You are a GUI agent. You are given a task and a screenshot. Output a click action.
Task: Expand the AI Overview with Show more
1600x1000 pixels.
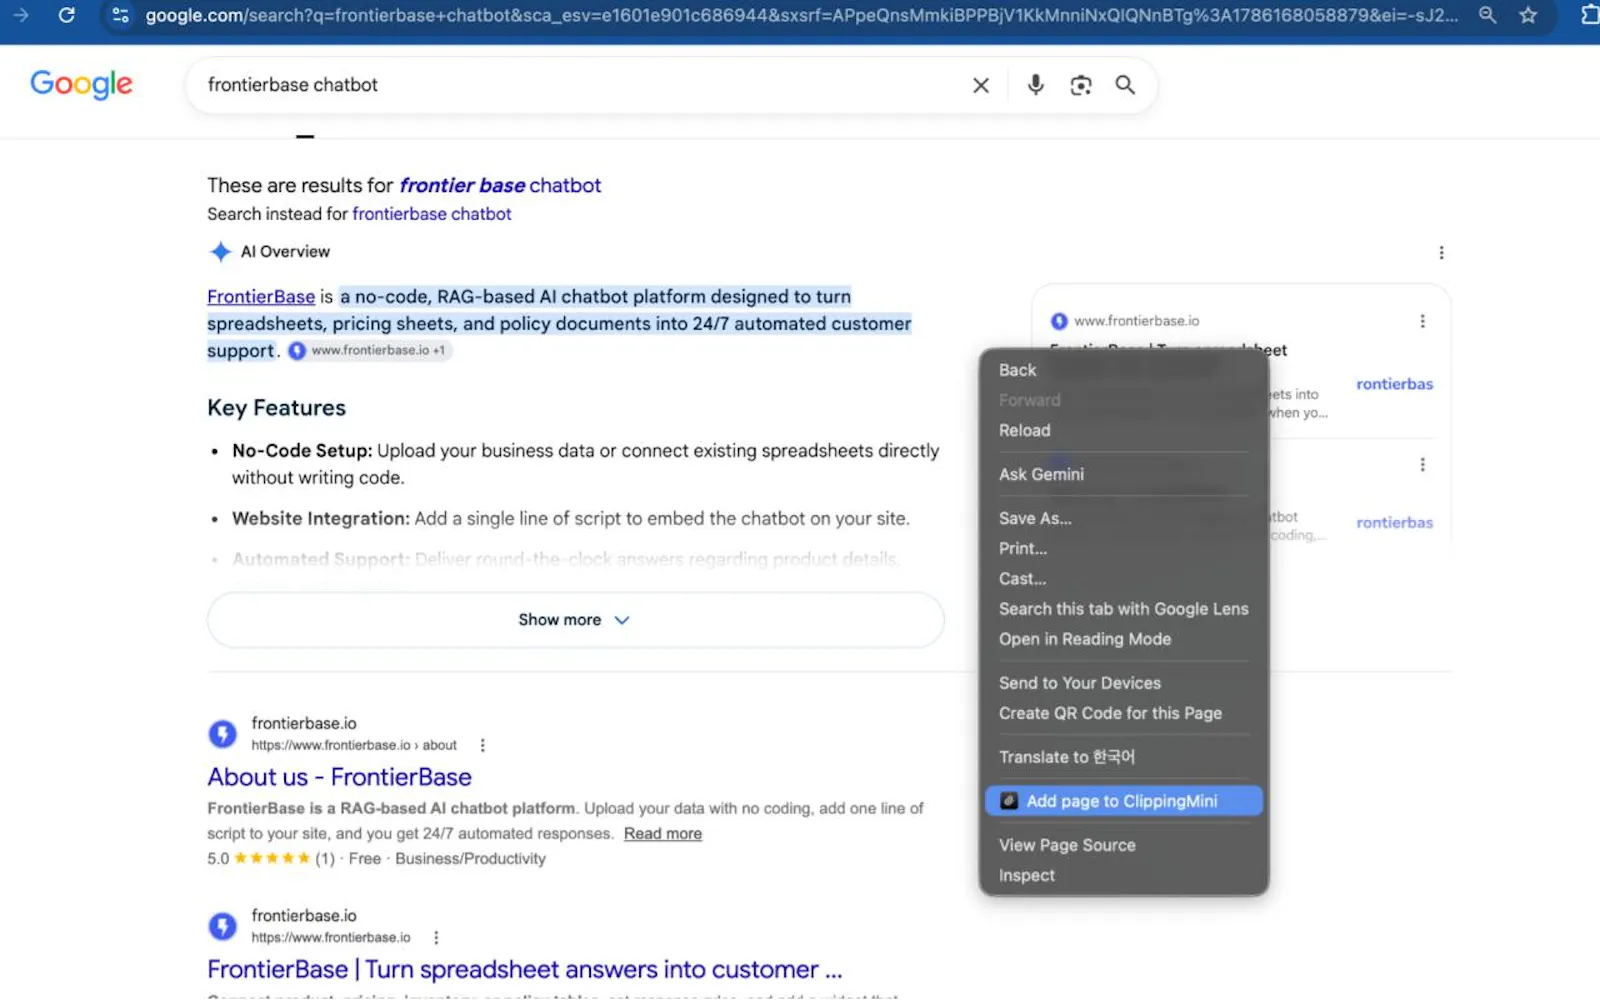[x=575, y=620]
